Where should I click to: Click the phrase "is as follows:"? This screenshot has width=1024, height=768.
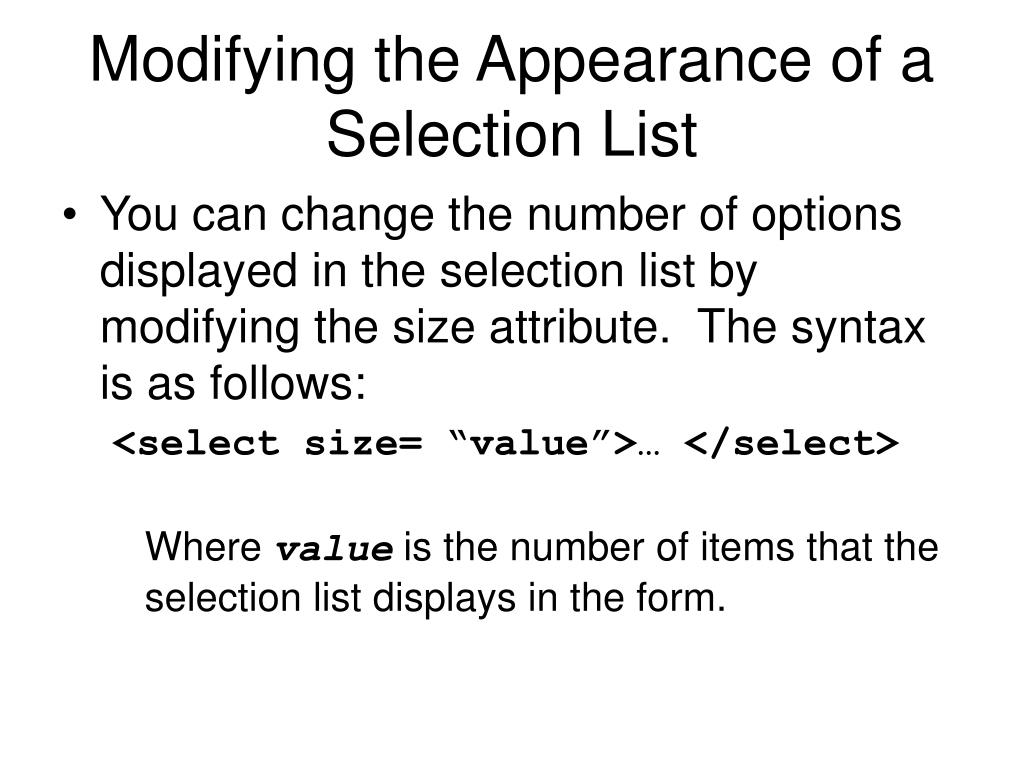[233, 383]
